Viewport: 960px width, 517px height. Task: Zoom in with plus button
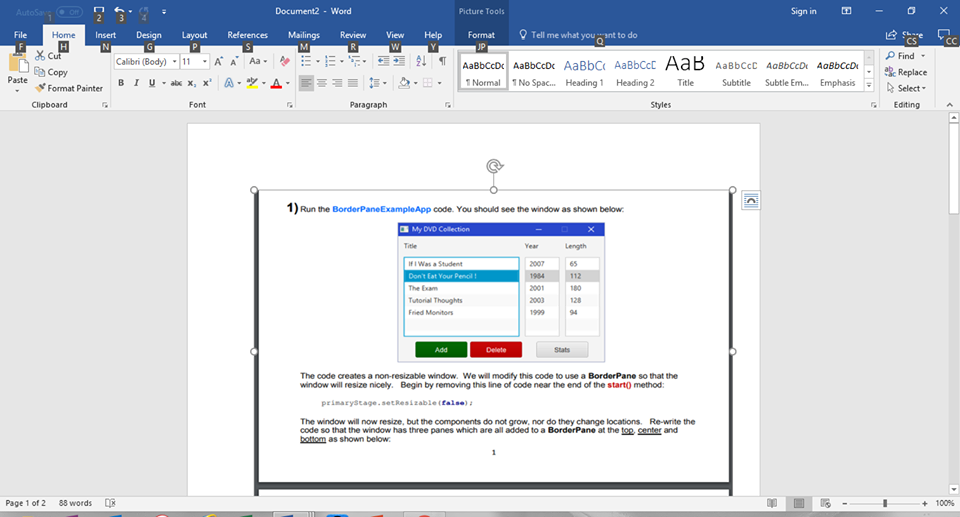[924, 503]
